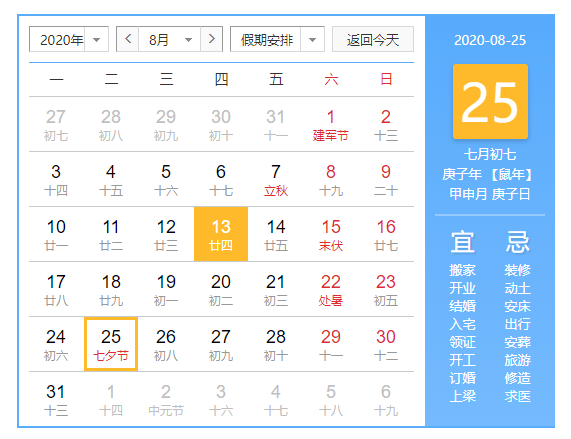The image size is (571, 439).
Task: Go to next month arrow
Action: [x=212, y=39]
